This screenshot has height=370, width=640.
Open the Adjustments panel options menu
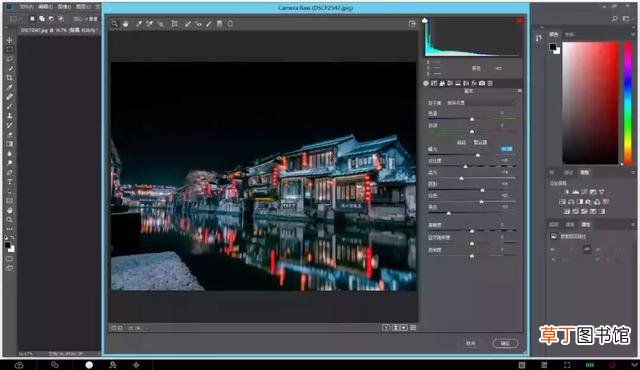(x=633, y=173)
